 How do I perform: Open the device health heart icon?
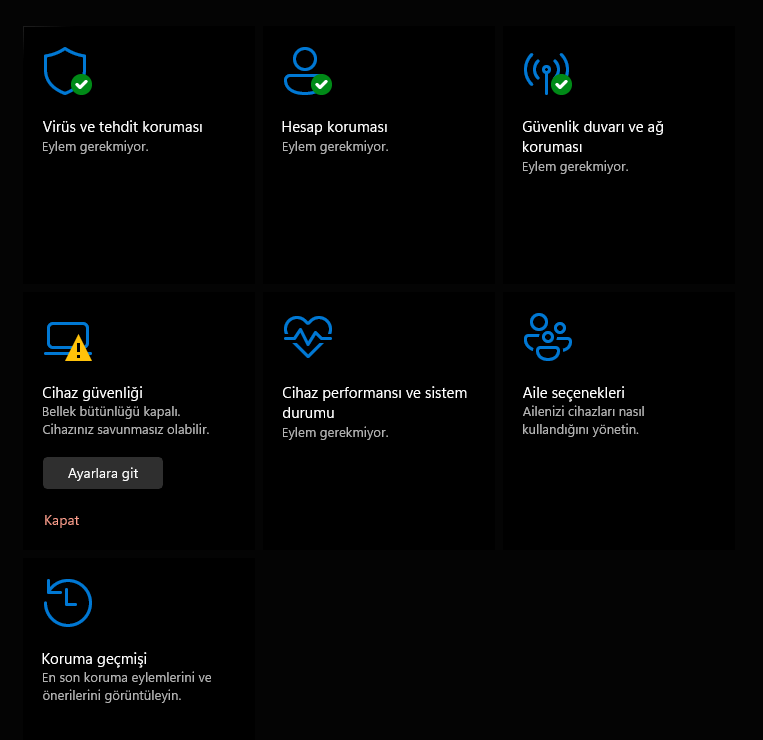tap(308, 337)
